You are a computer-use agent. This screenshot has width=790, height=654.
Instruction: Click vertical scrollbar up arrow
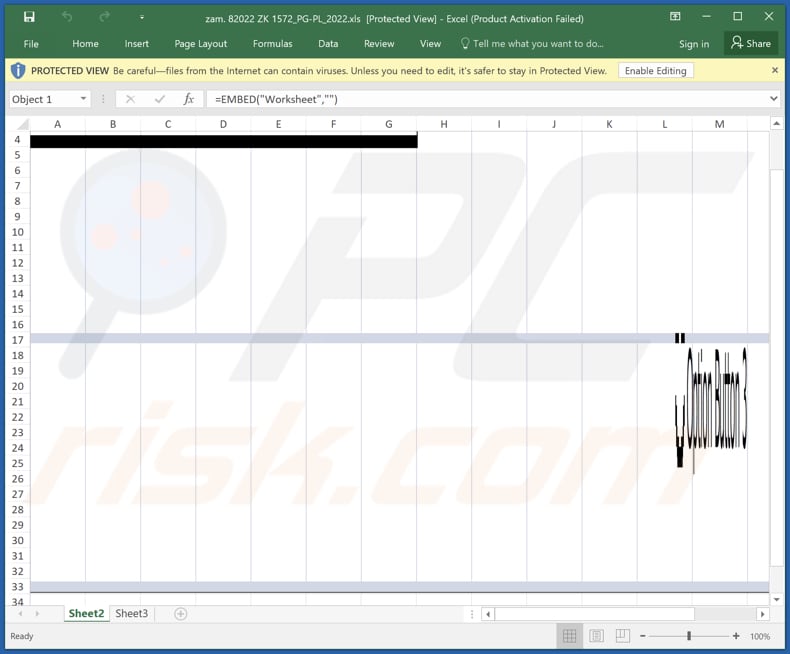(776, 123)
